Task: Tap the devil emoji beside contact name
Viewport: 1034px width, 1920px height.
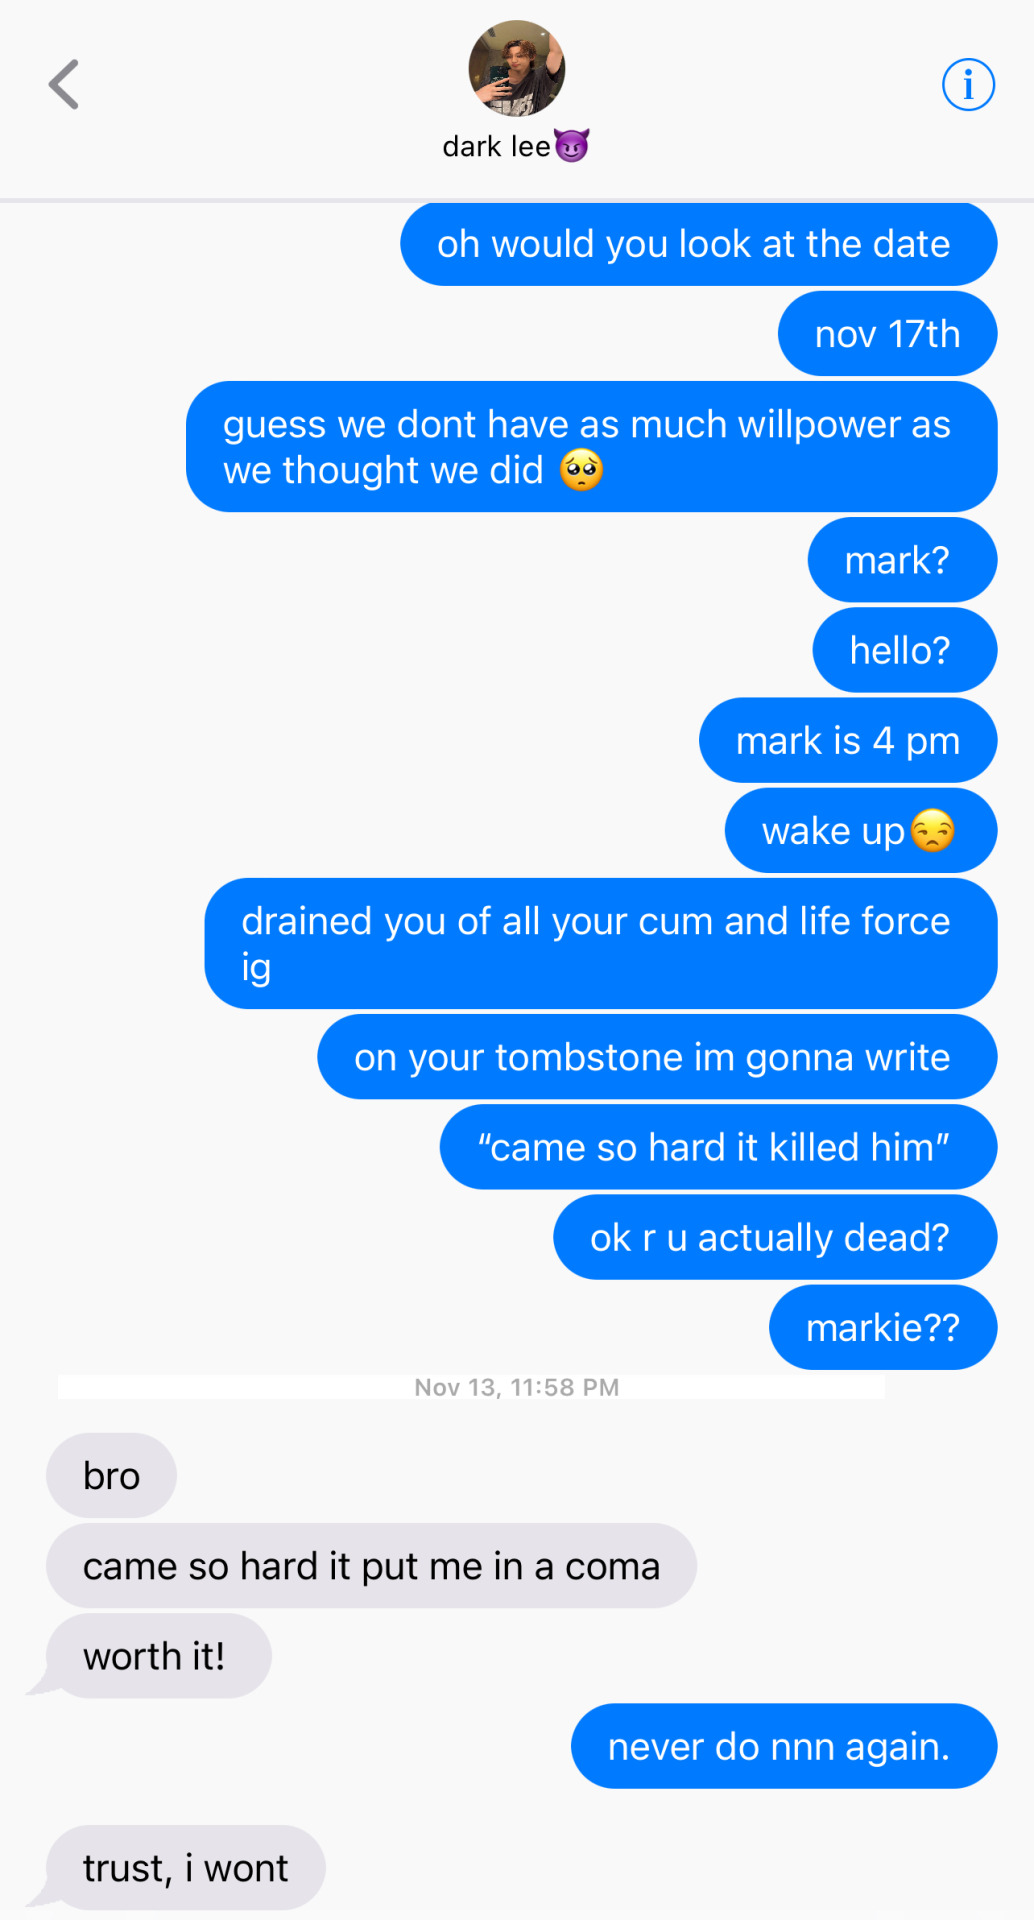Action: (x=571, y=146)
